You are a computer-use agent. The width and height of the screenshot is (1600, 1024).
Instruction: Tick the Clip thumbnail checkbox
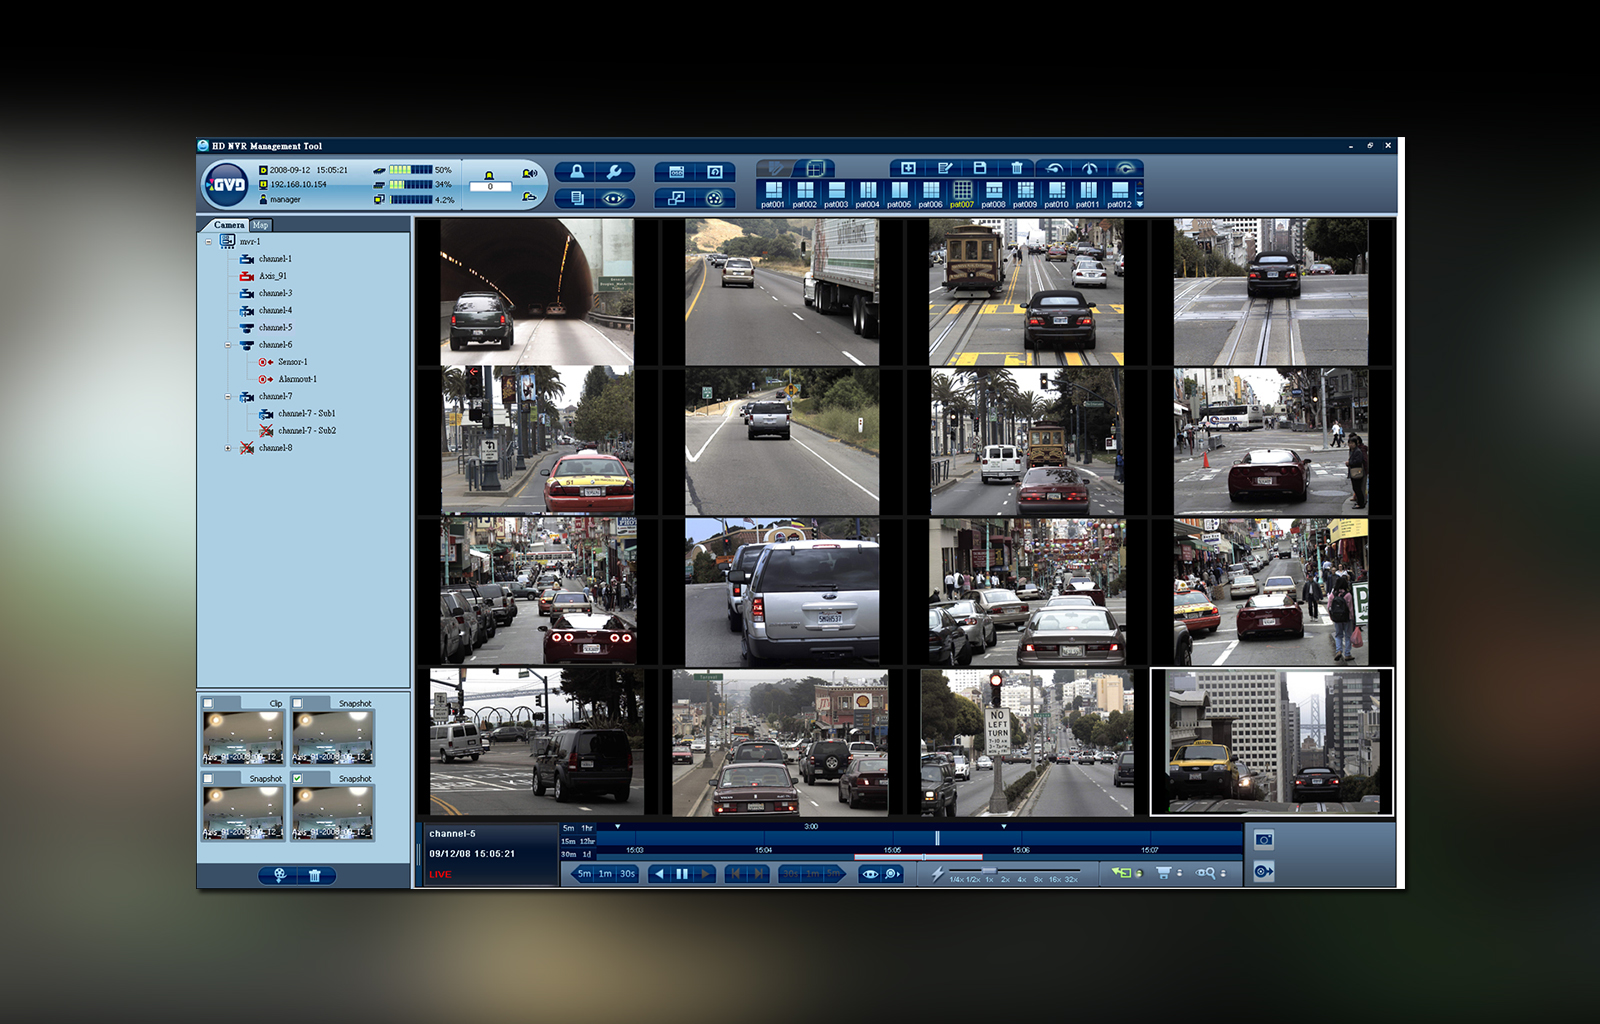208,703
